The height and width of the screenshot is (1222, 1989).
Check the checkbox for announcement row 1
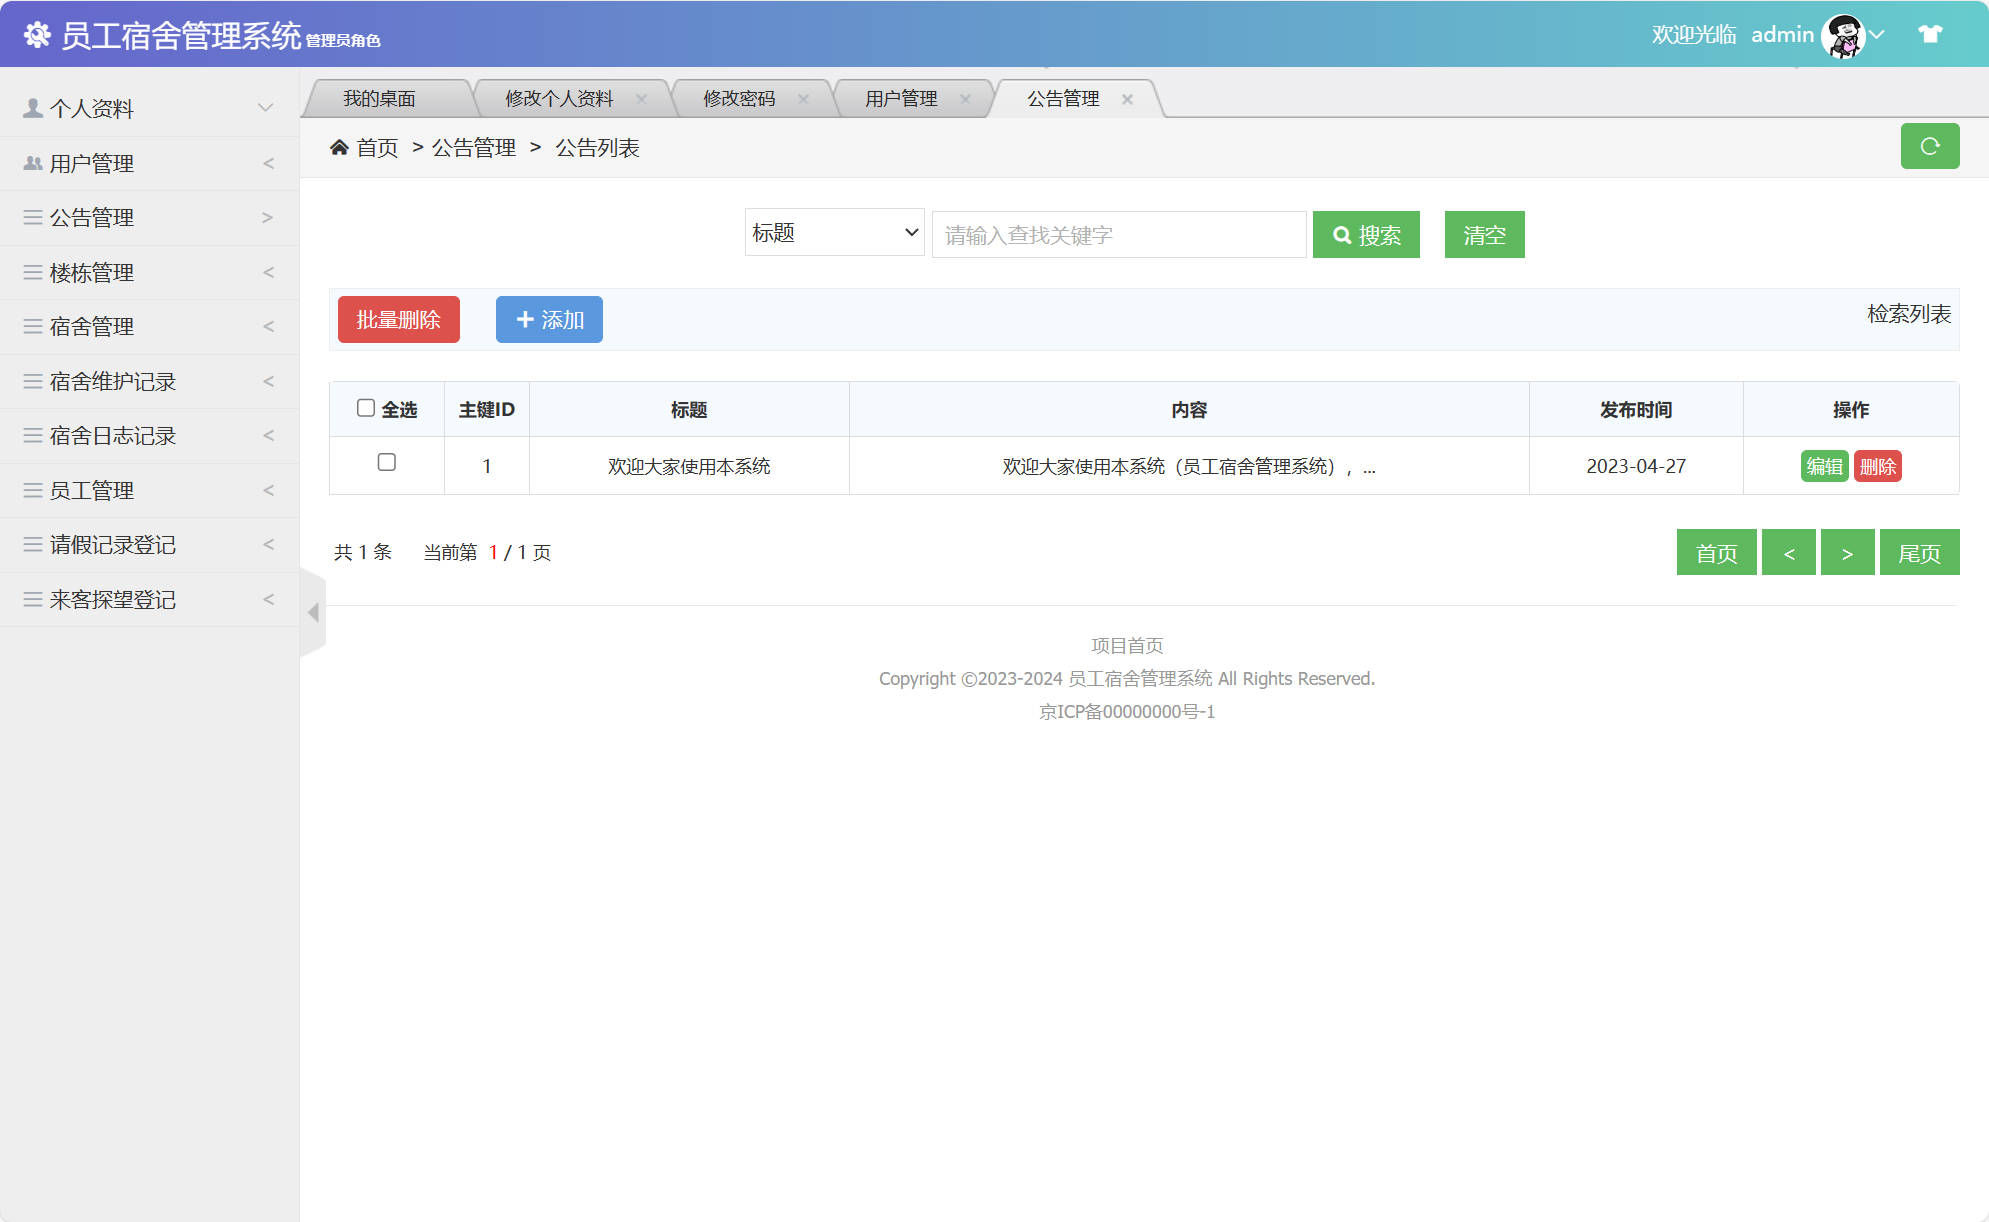[x=386, y=464]
